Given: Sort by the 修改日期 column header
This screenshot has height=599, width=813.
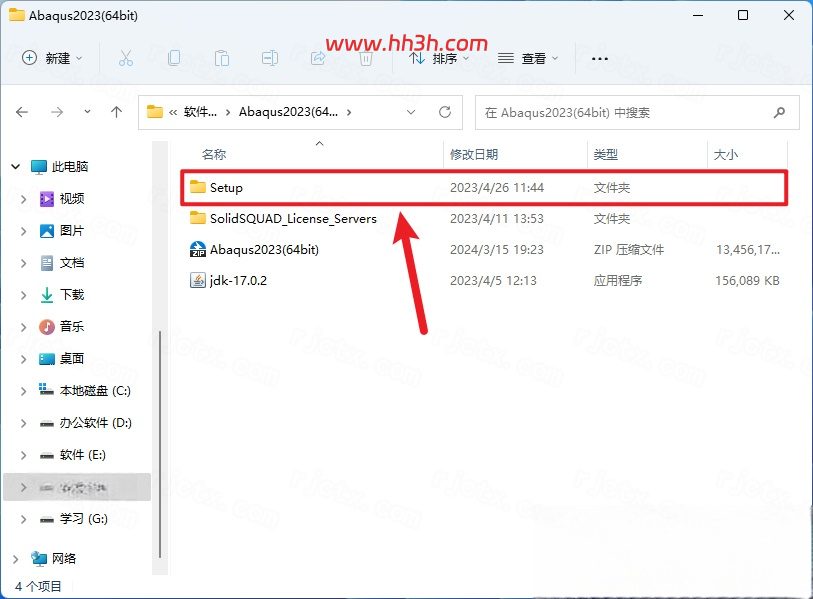Looking at the screenshot, I should point(474,154).
